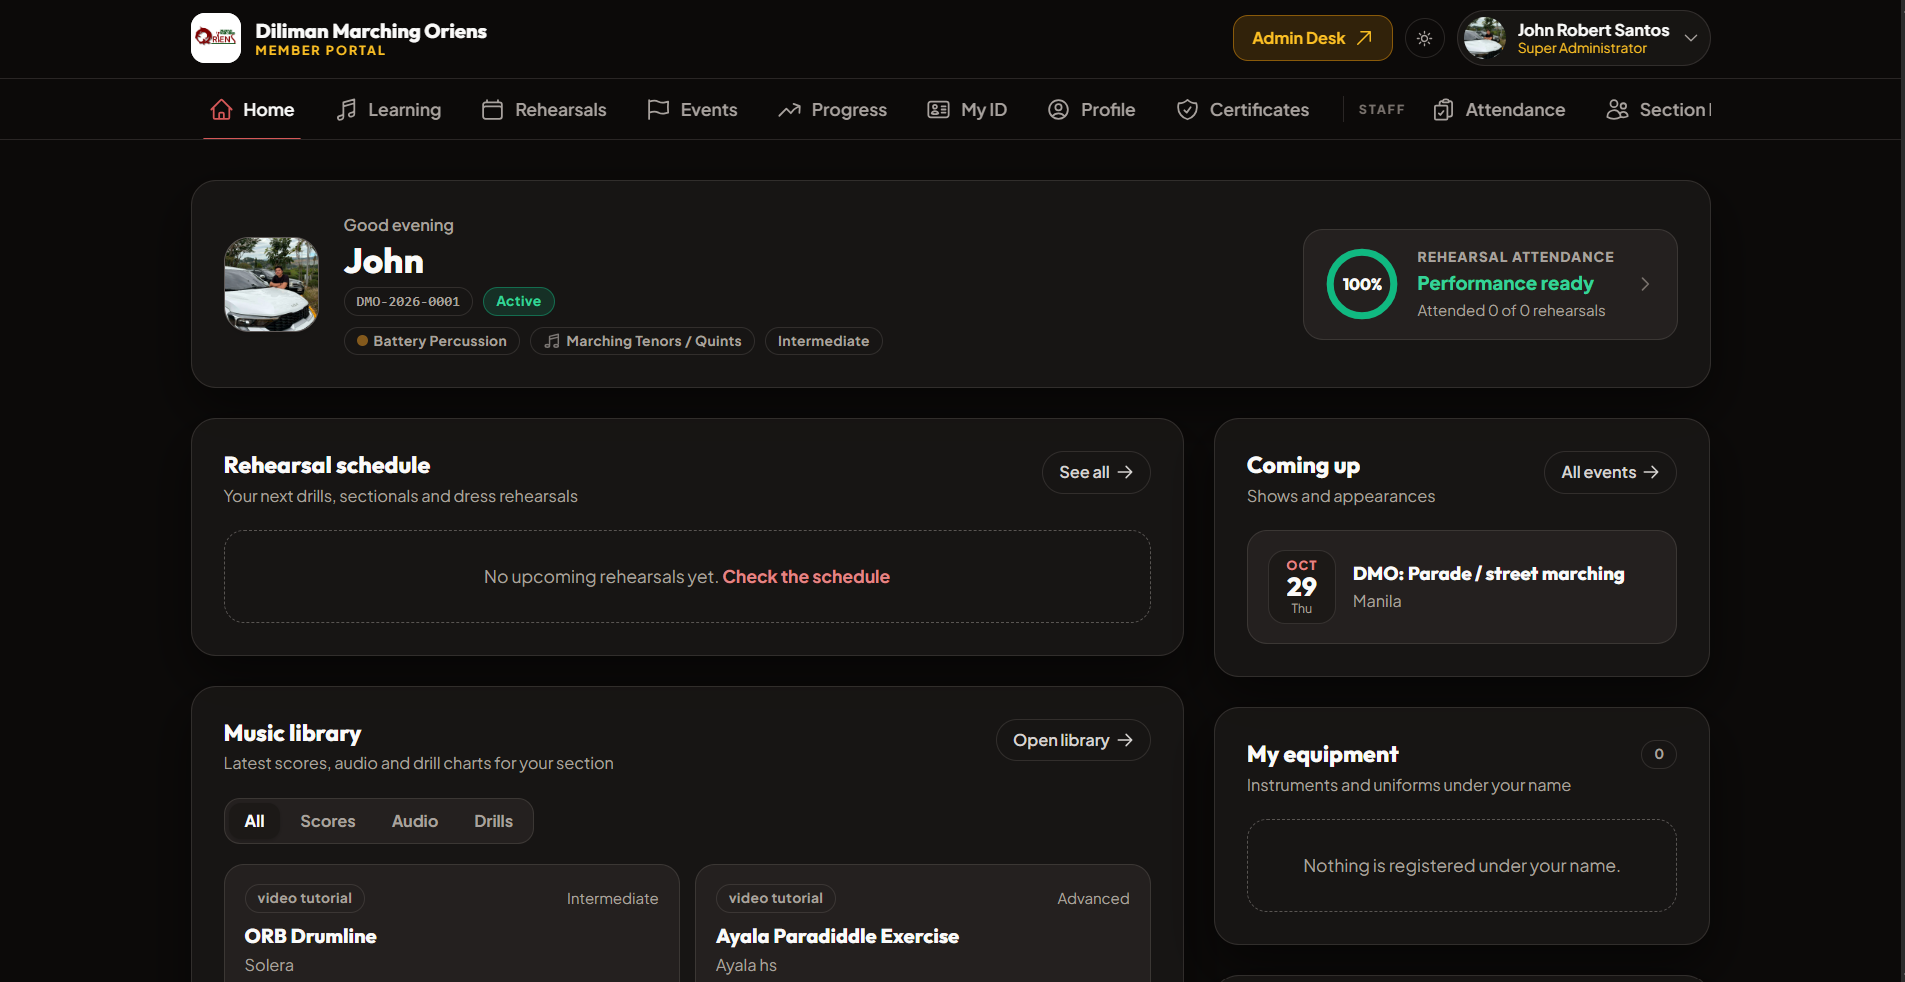Open the Admin Desk button
Screen dimensions: 1905x982
[1312, 38]
